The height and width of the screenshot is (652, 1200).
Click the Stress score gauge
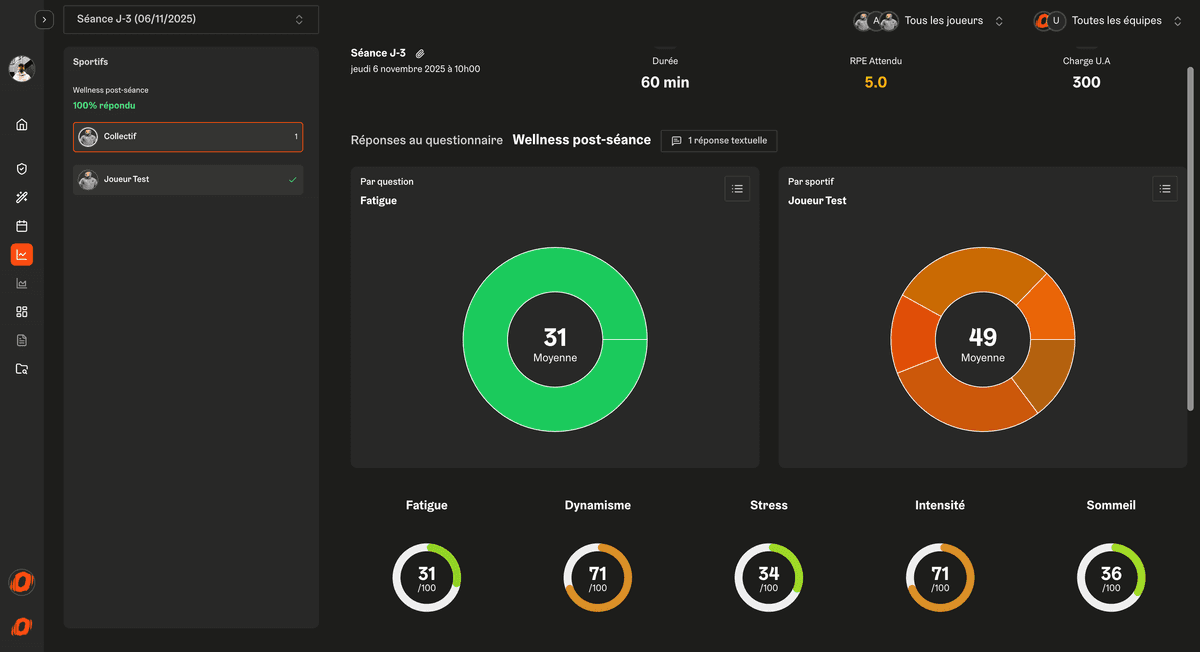coord(769,578)
